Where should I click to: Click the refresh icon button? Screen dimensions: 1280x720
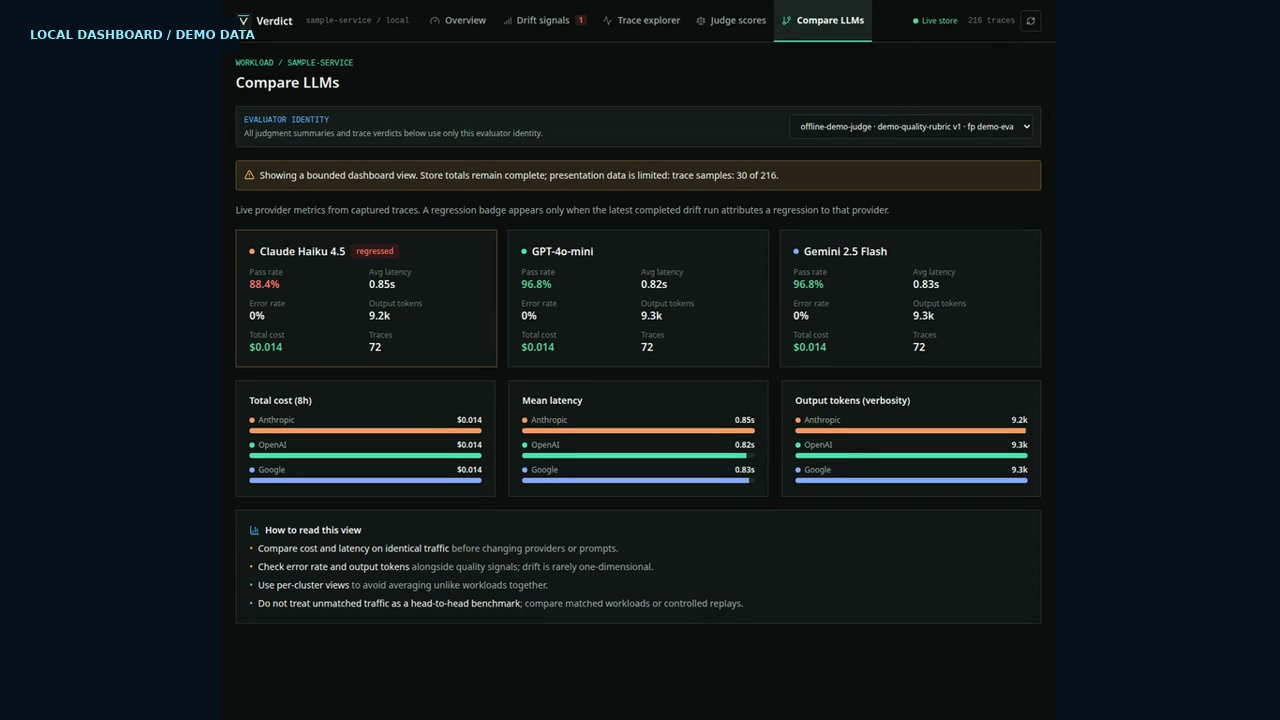point(1031,20)
